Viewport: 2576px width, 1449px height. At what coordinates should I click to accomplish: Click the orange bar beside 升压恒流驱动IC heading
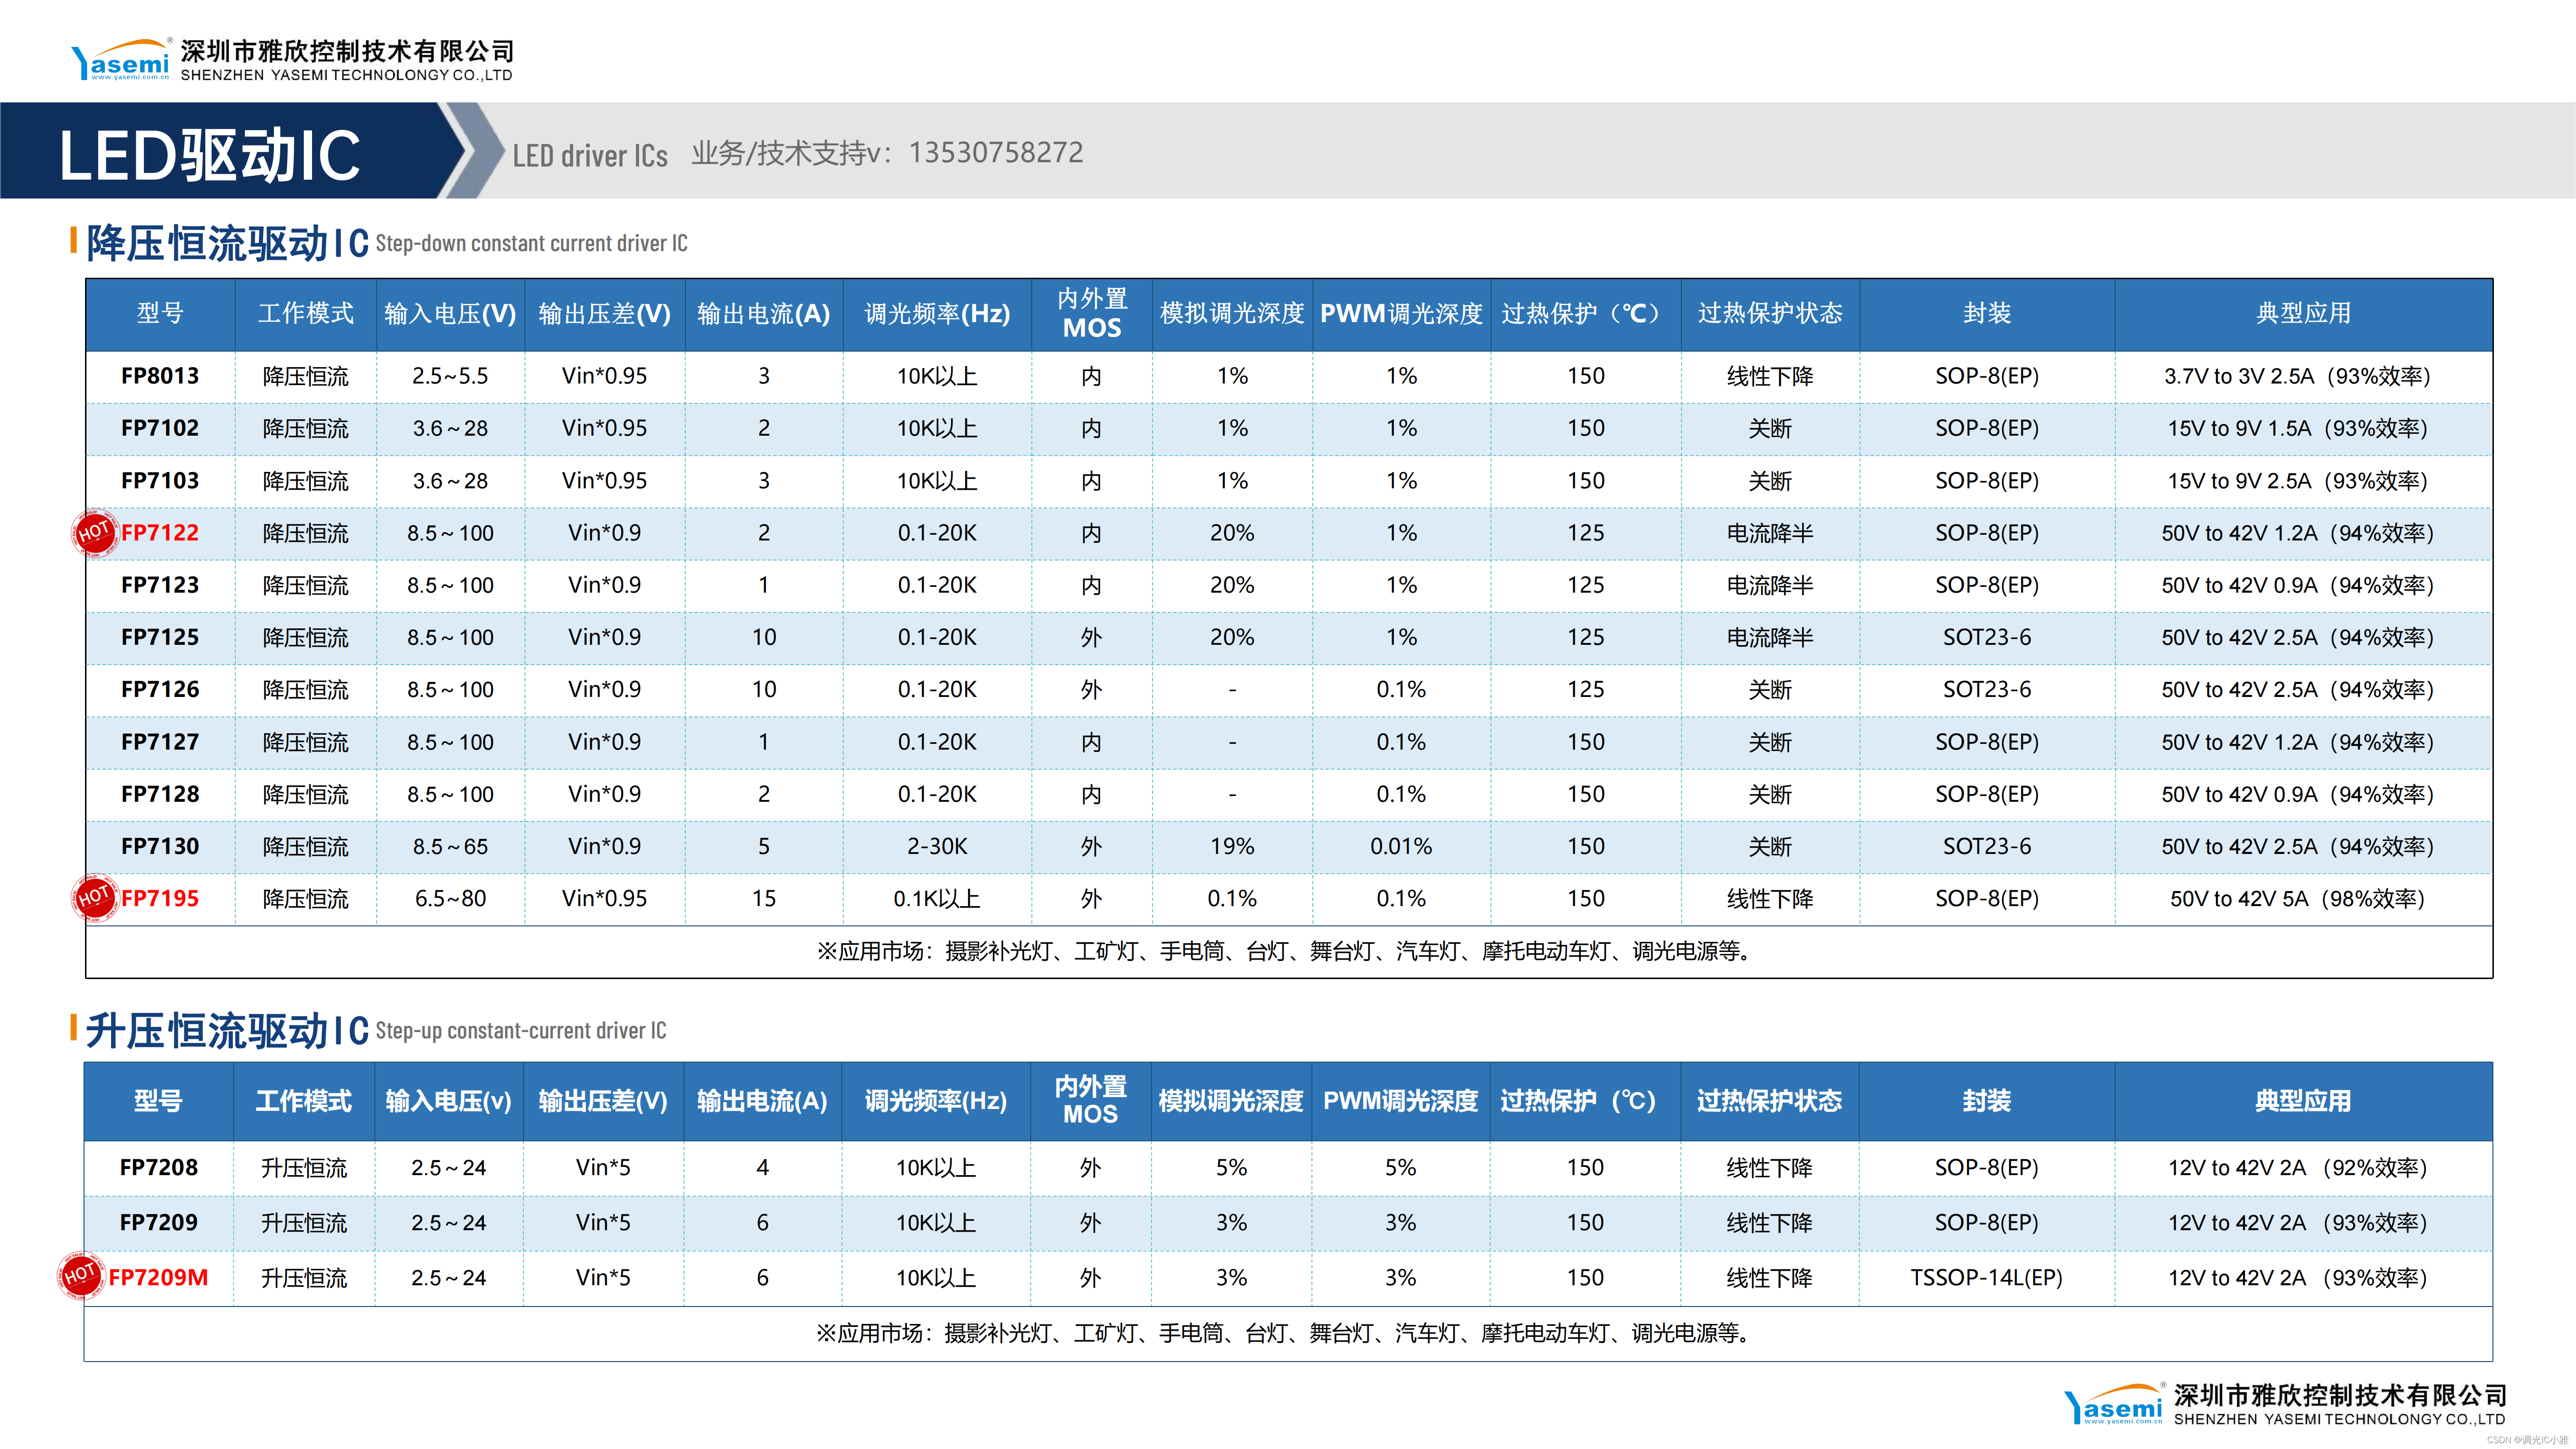pyautogui.click(x=74, y=1027)
